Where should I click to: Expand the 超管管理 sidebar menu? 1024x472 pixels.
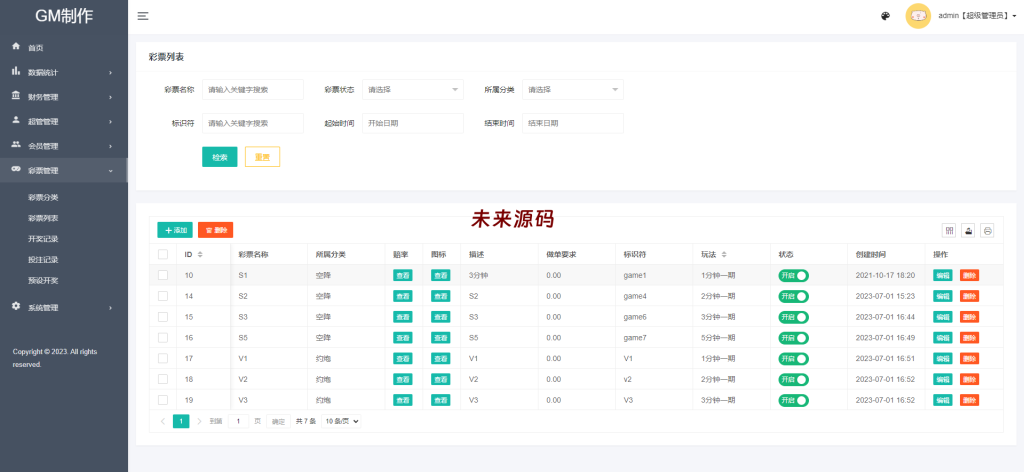[63, 121]
